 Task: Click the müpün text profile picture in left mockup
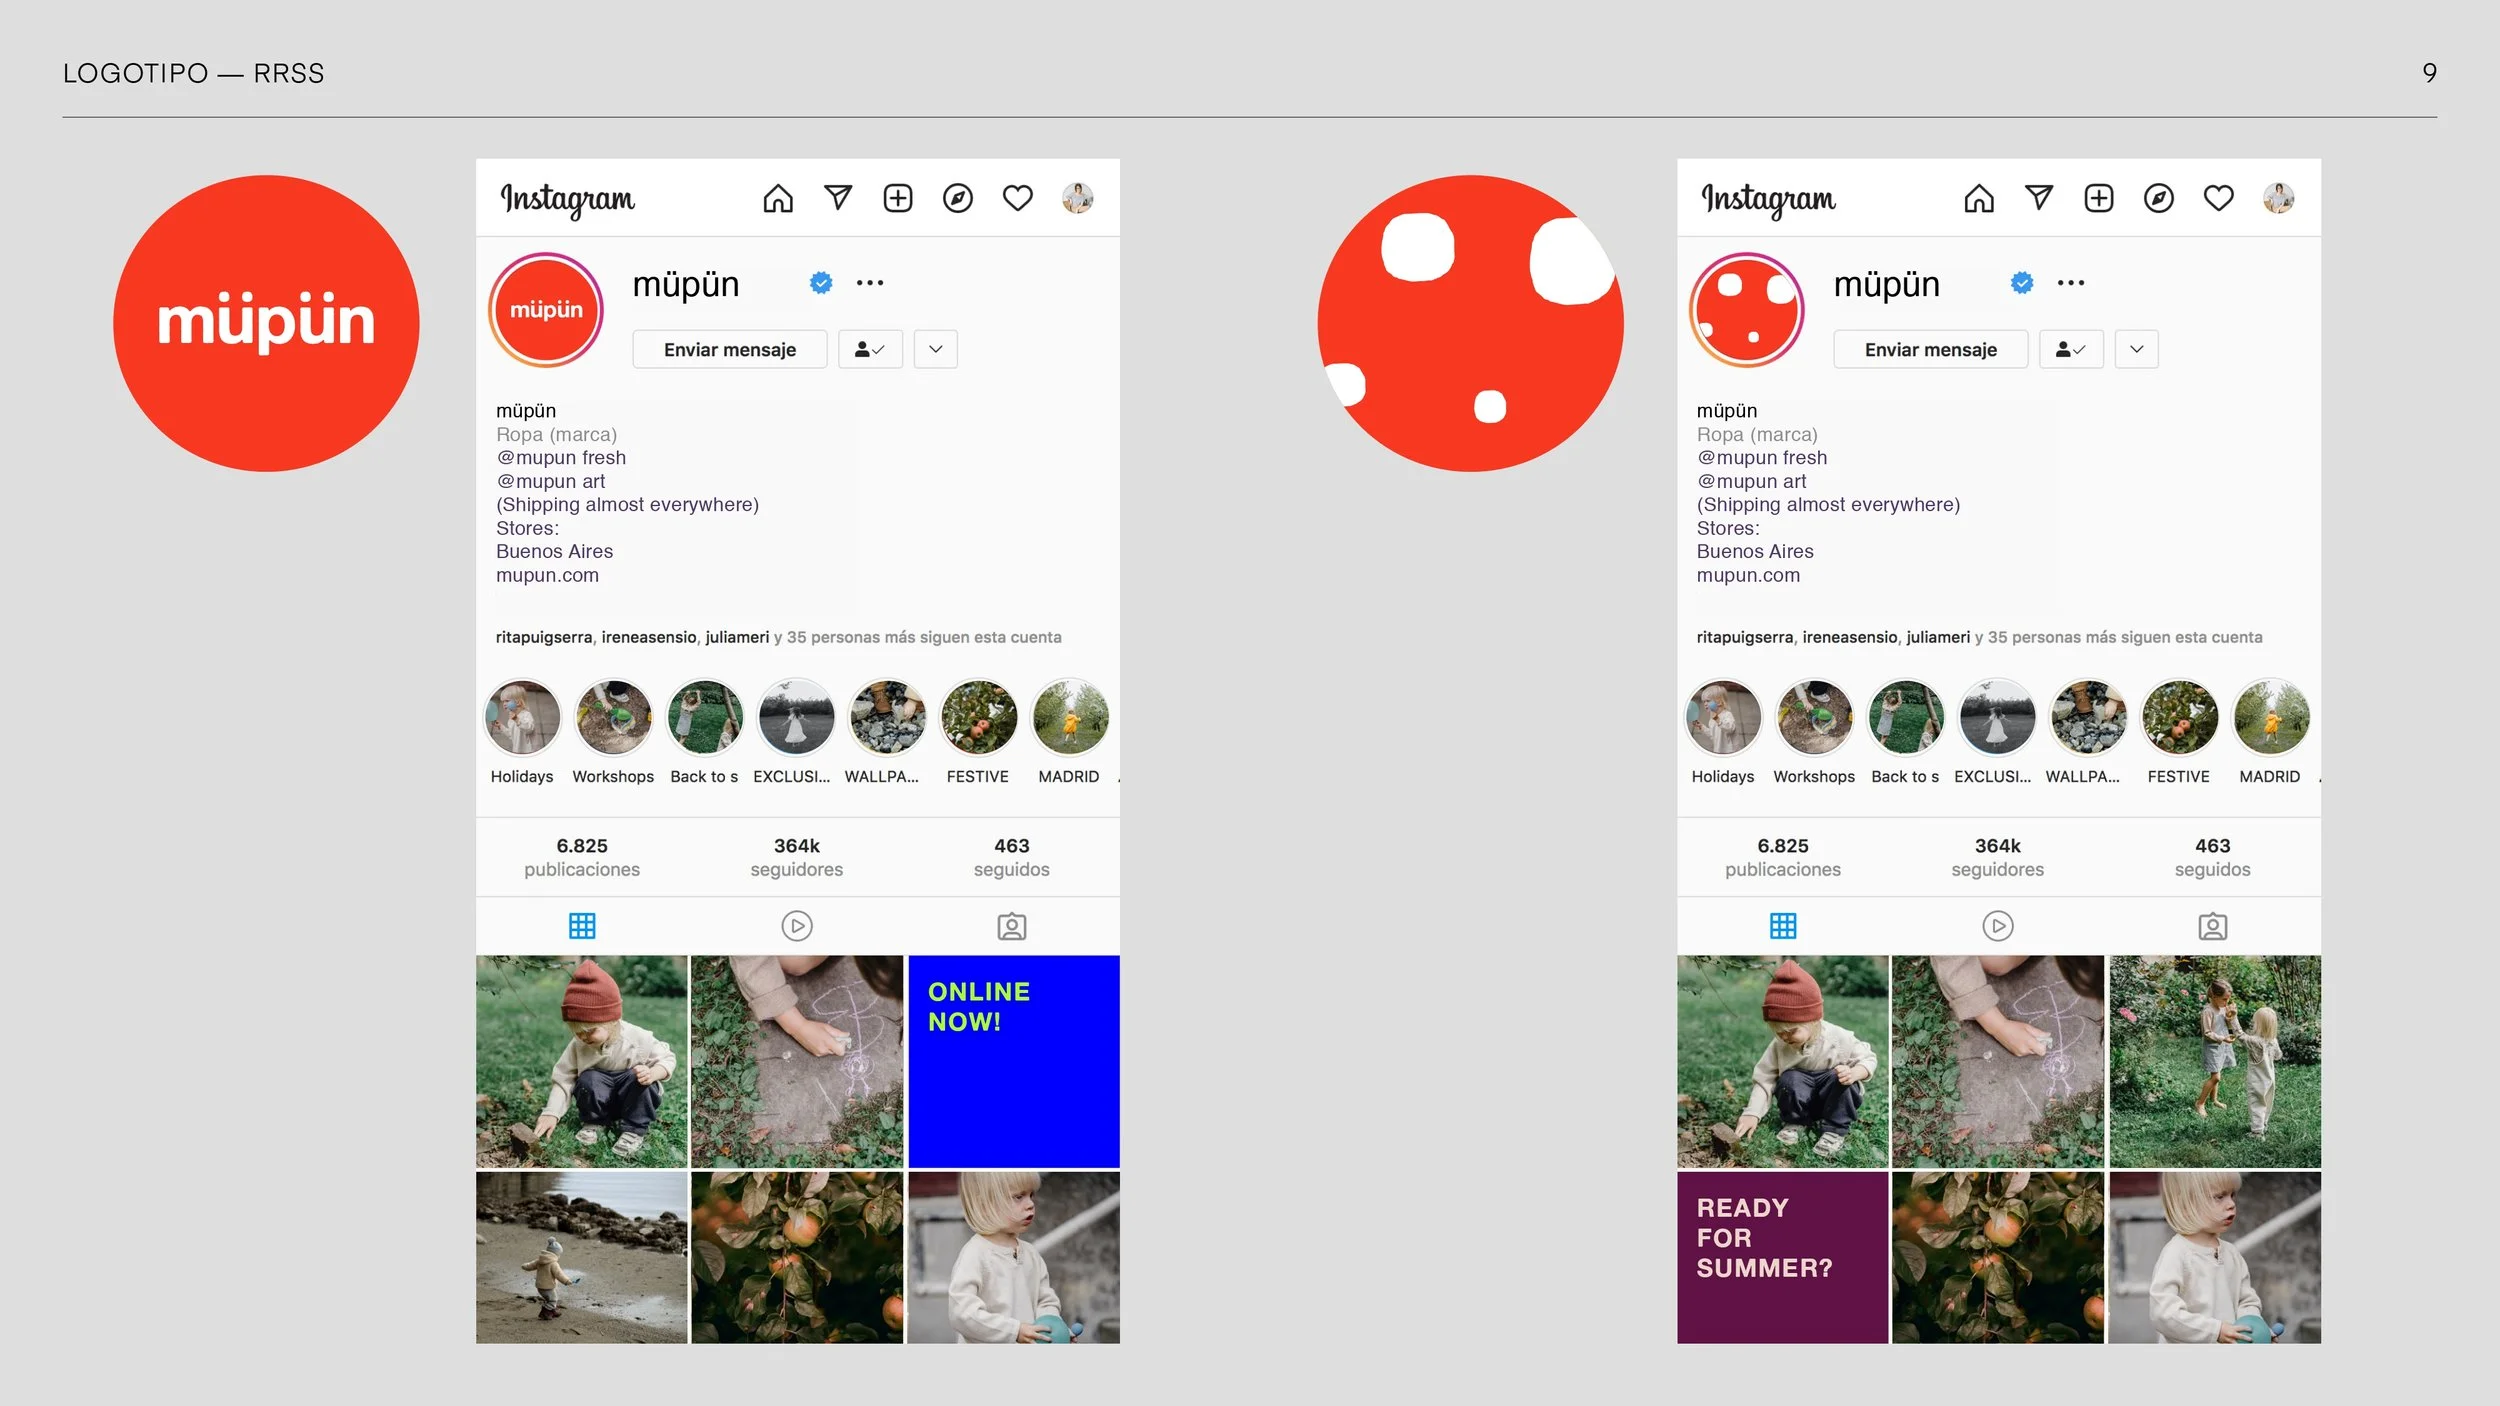[x=546, y=310]
